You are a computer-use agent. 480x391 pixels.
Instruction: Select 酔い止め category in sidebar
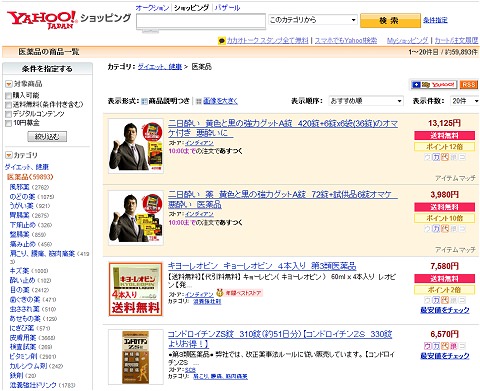[22, 280]
